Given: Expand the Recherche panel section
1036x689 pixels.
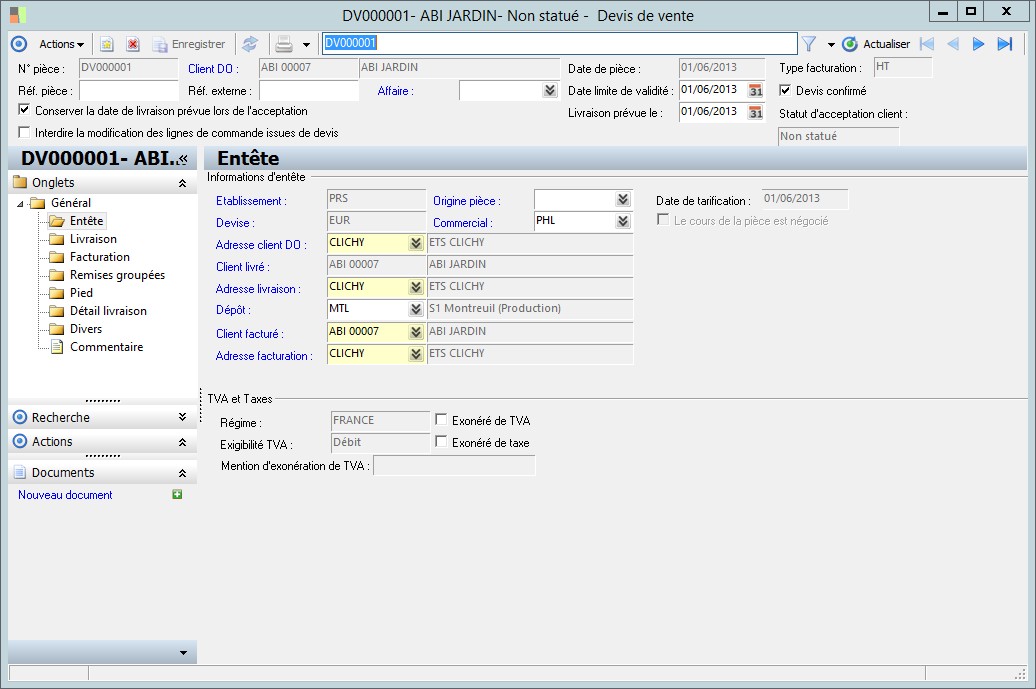Looking at the screenshot, I should pos(182,417).
